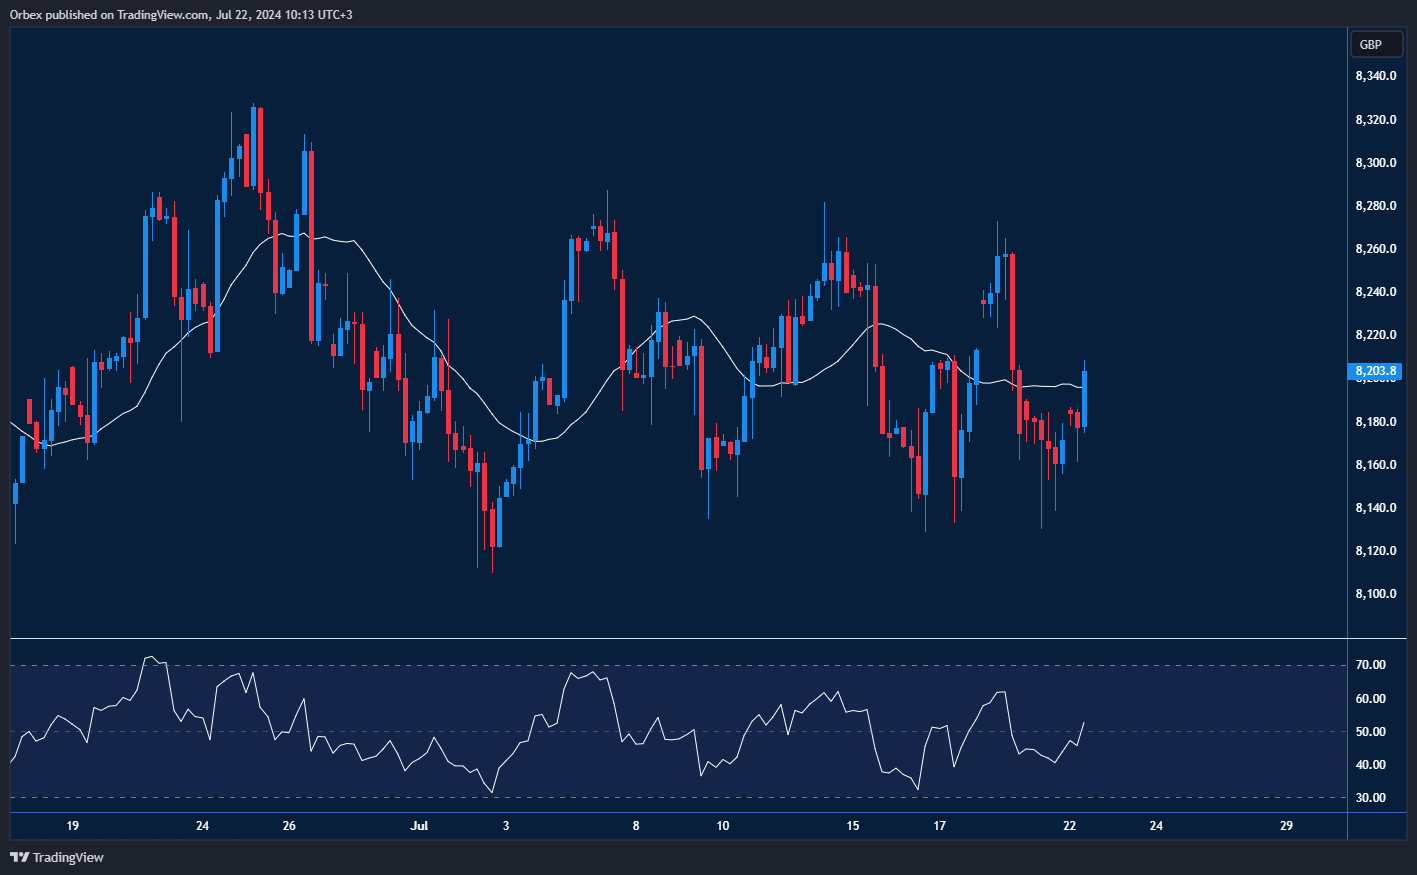Viewport: 1417px width, 875px height.
Task: Open the GBP currency selector
Action: tap(1370, 44)
